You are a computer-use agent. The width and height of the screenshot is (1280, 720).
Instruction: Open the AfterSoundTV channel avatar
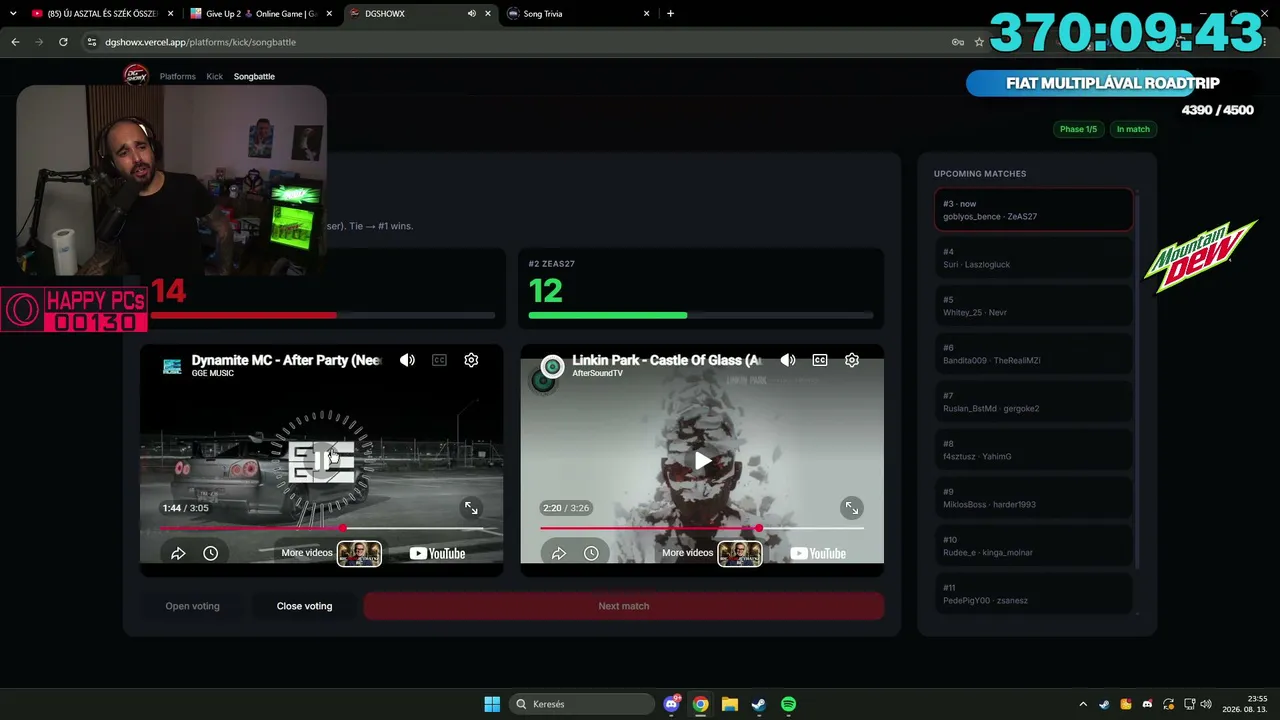[551, 366]
